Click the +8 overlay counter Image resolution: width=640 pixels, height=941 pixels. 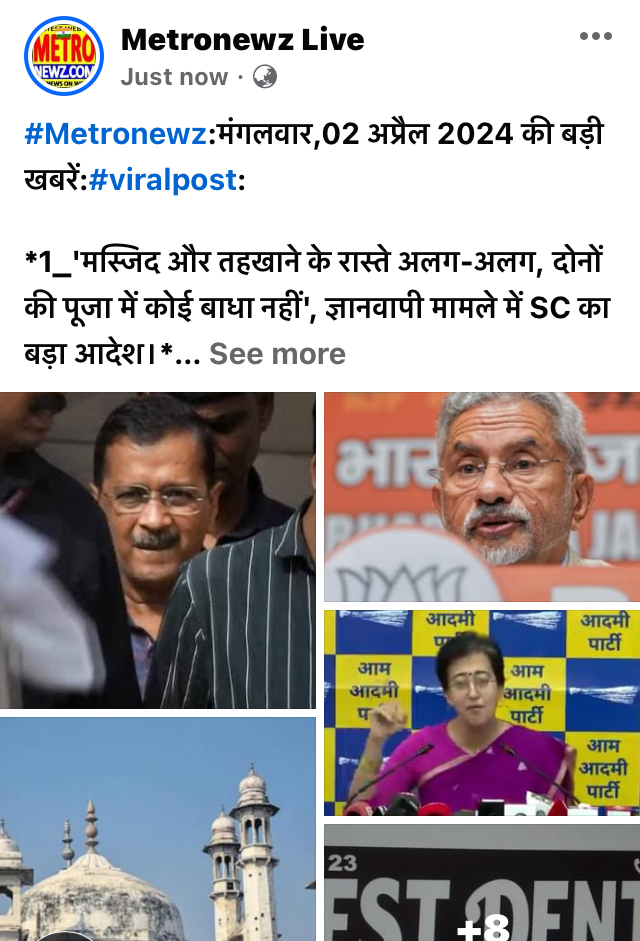(x=483, y=926)
